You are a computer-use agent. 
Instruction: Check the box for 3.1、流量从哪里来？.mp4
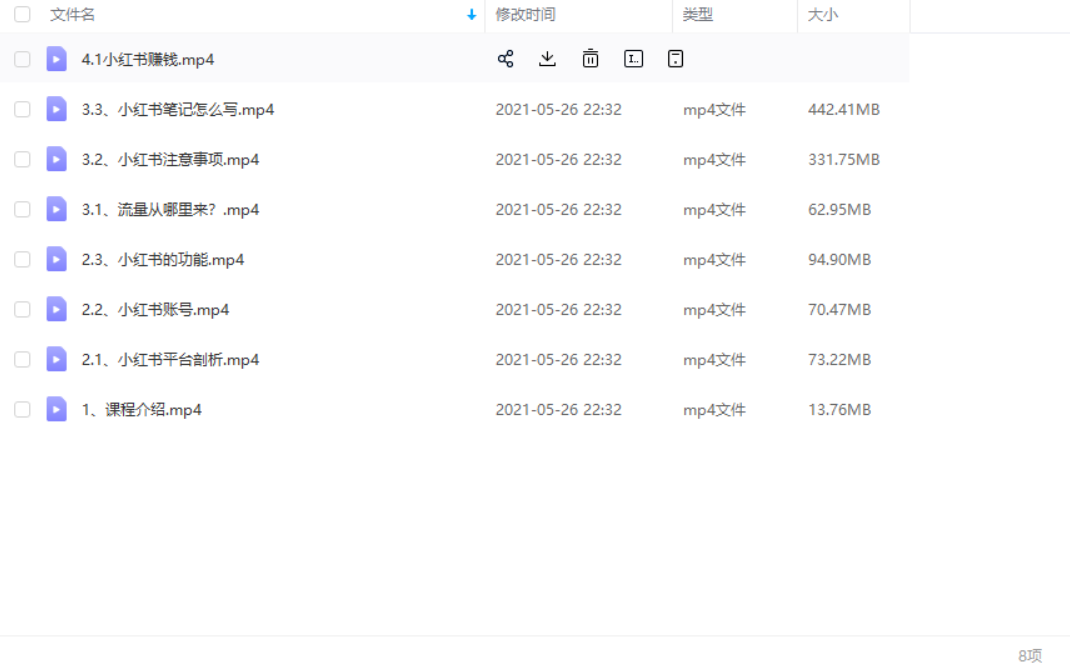[22, 209]
